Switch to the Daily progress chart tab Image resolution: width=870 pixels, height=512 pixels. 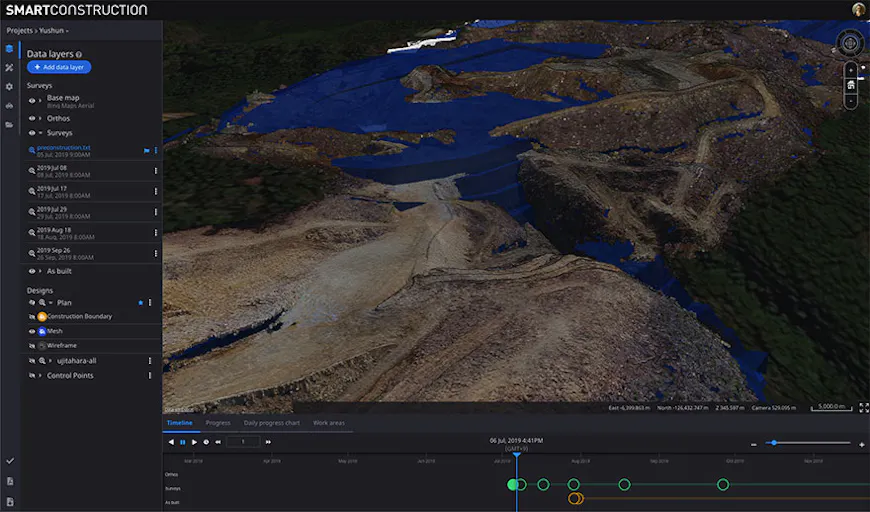pos(271,423)
